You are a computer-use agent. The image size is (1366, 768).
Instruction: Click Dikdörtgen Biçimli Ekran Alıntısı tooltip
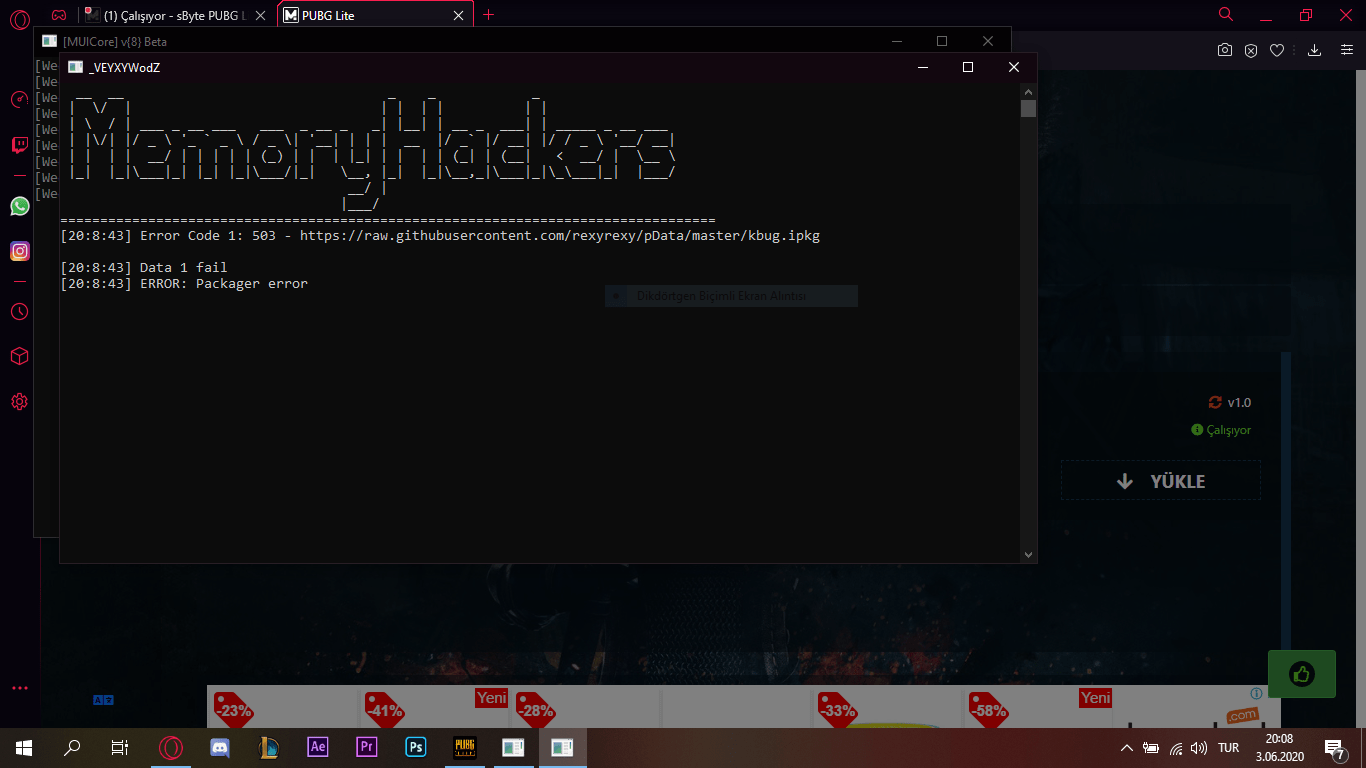coord(731,296)
